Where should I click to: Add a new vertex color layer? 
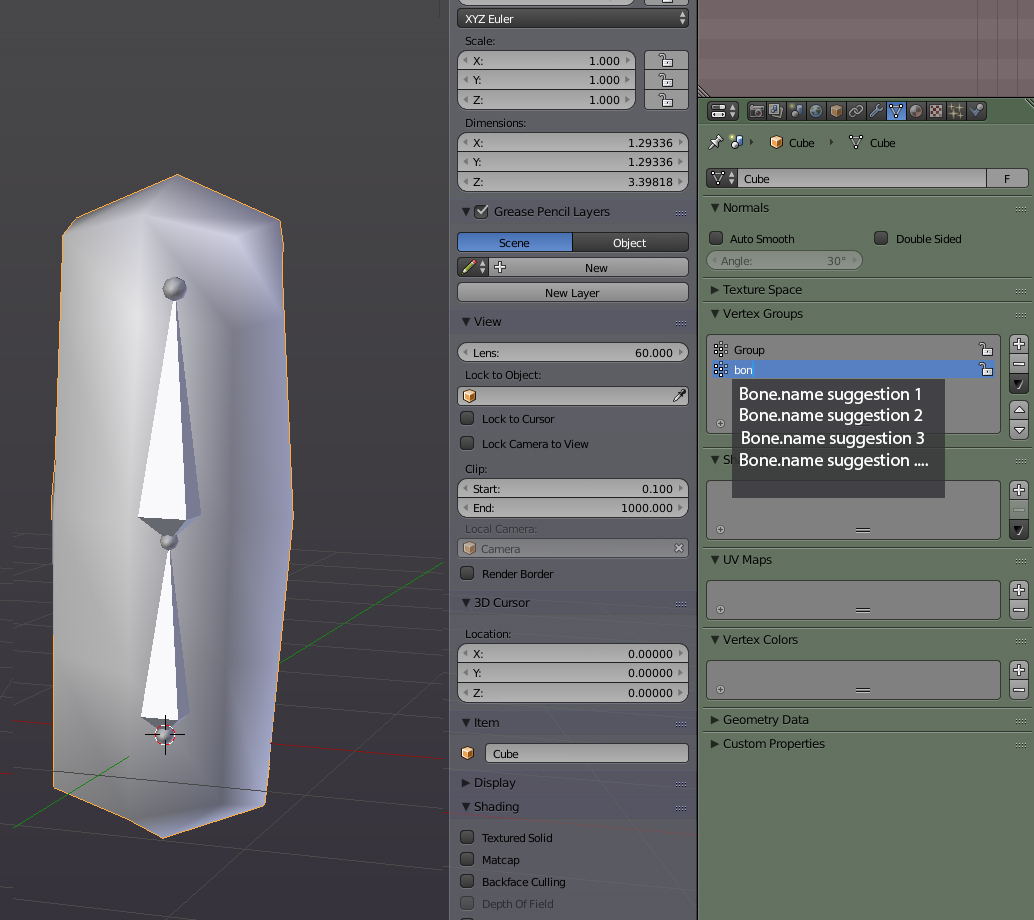[x=1019, y=670]
